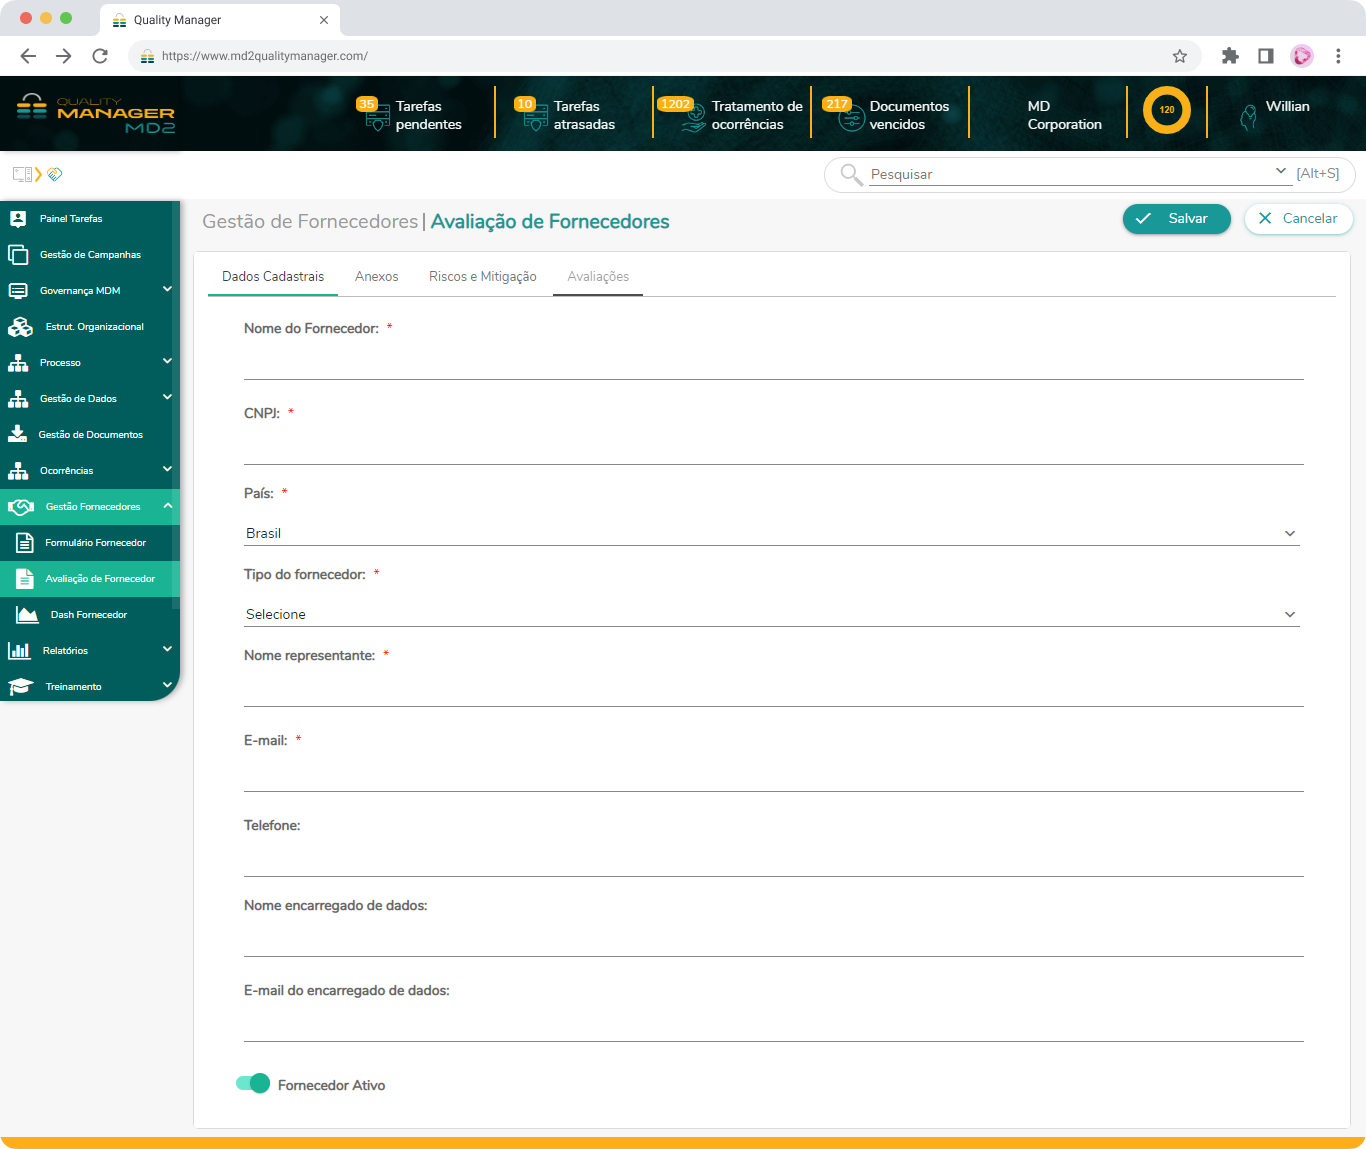Click the Willian user profile icon
Image resolution: width=1366 pixels, height=1149 pixels.
pos(1248,117)
